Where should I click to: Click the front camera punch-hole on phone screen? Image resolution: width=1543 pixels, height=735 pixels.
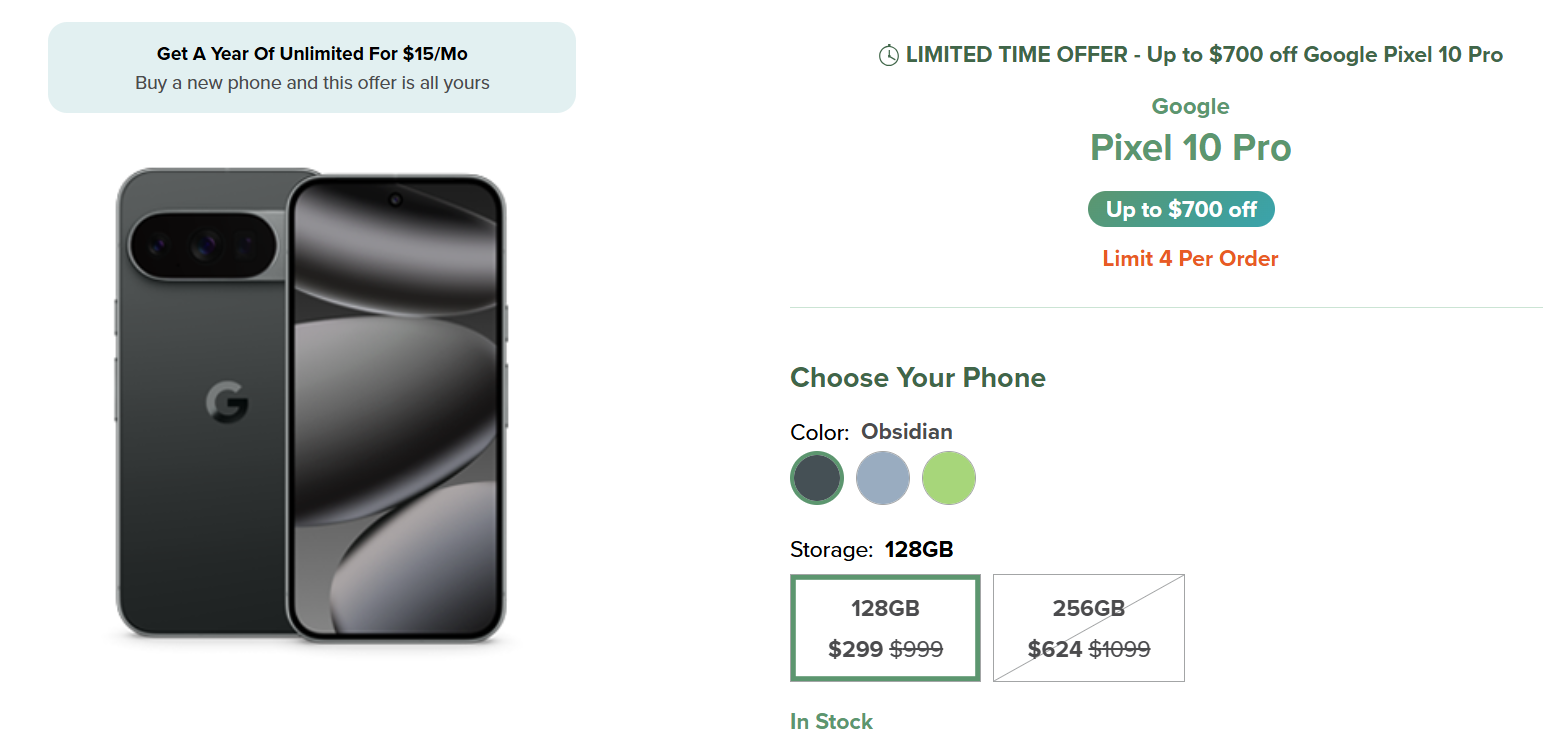pos(396,200)
